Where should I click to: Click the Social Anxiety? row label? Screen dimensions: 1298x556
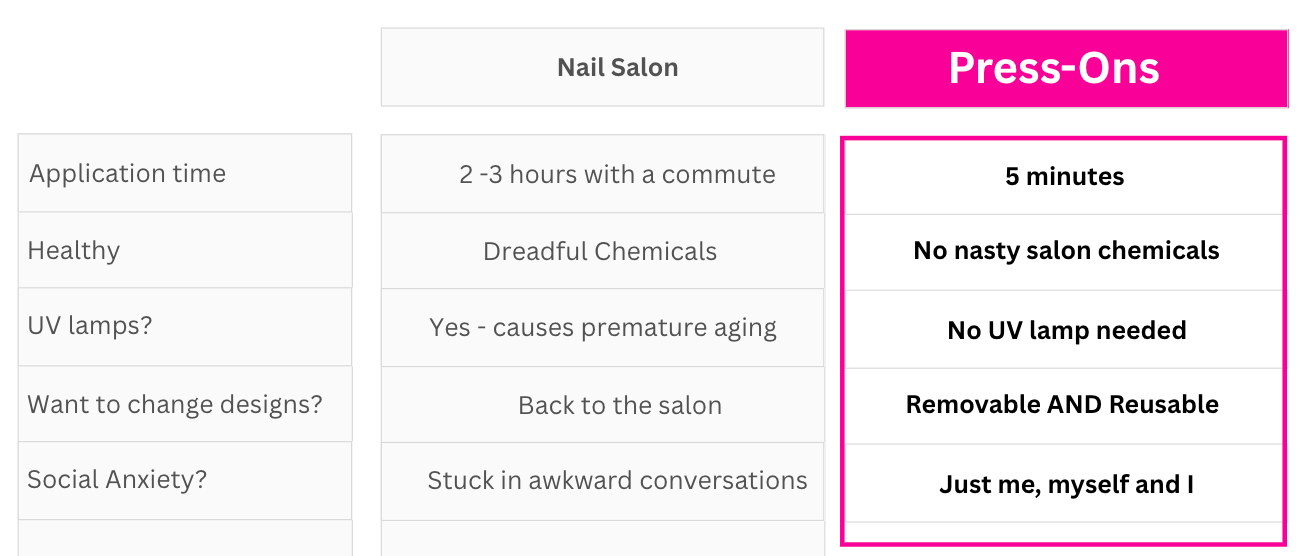point(185,480)
